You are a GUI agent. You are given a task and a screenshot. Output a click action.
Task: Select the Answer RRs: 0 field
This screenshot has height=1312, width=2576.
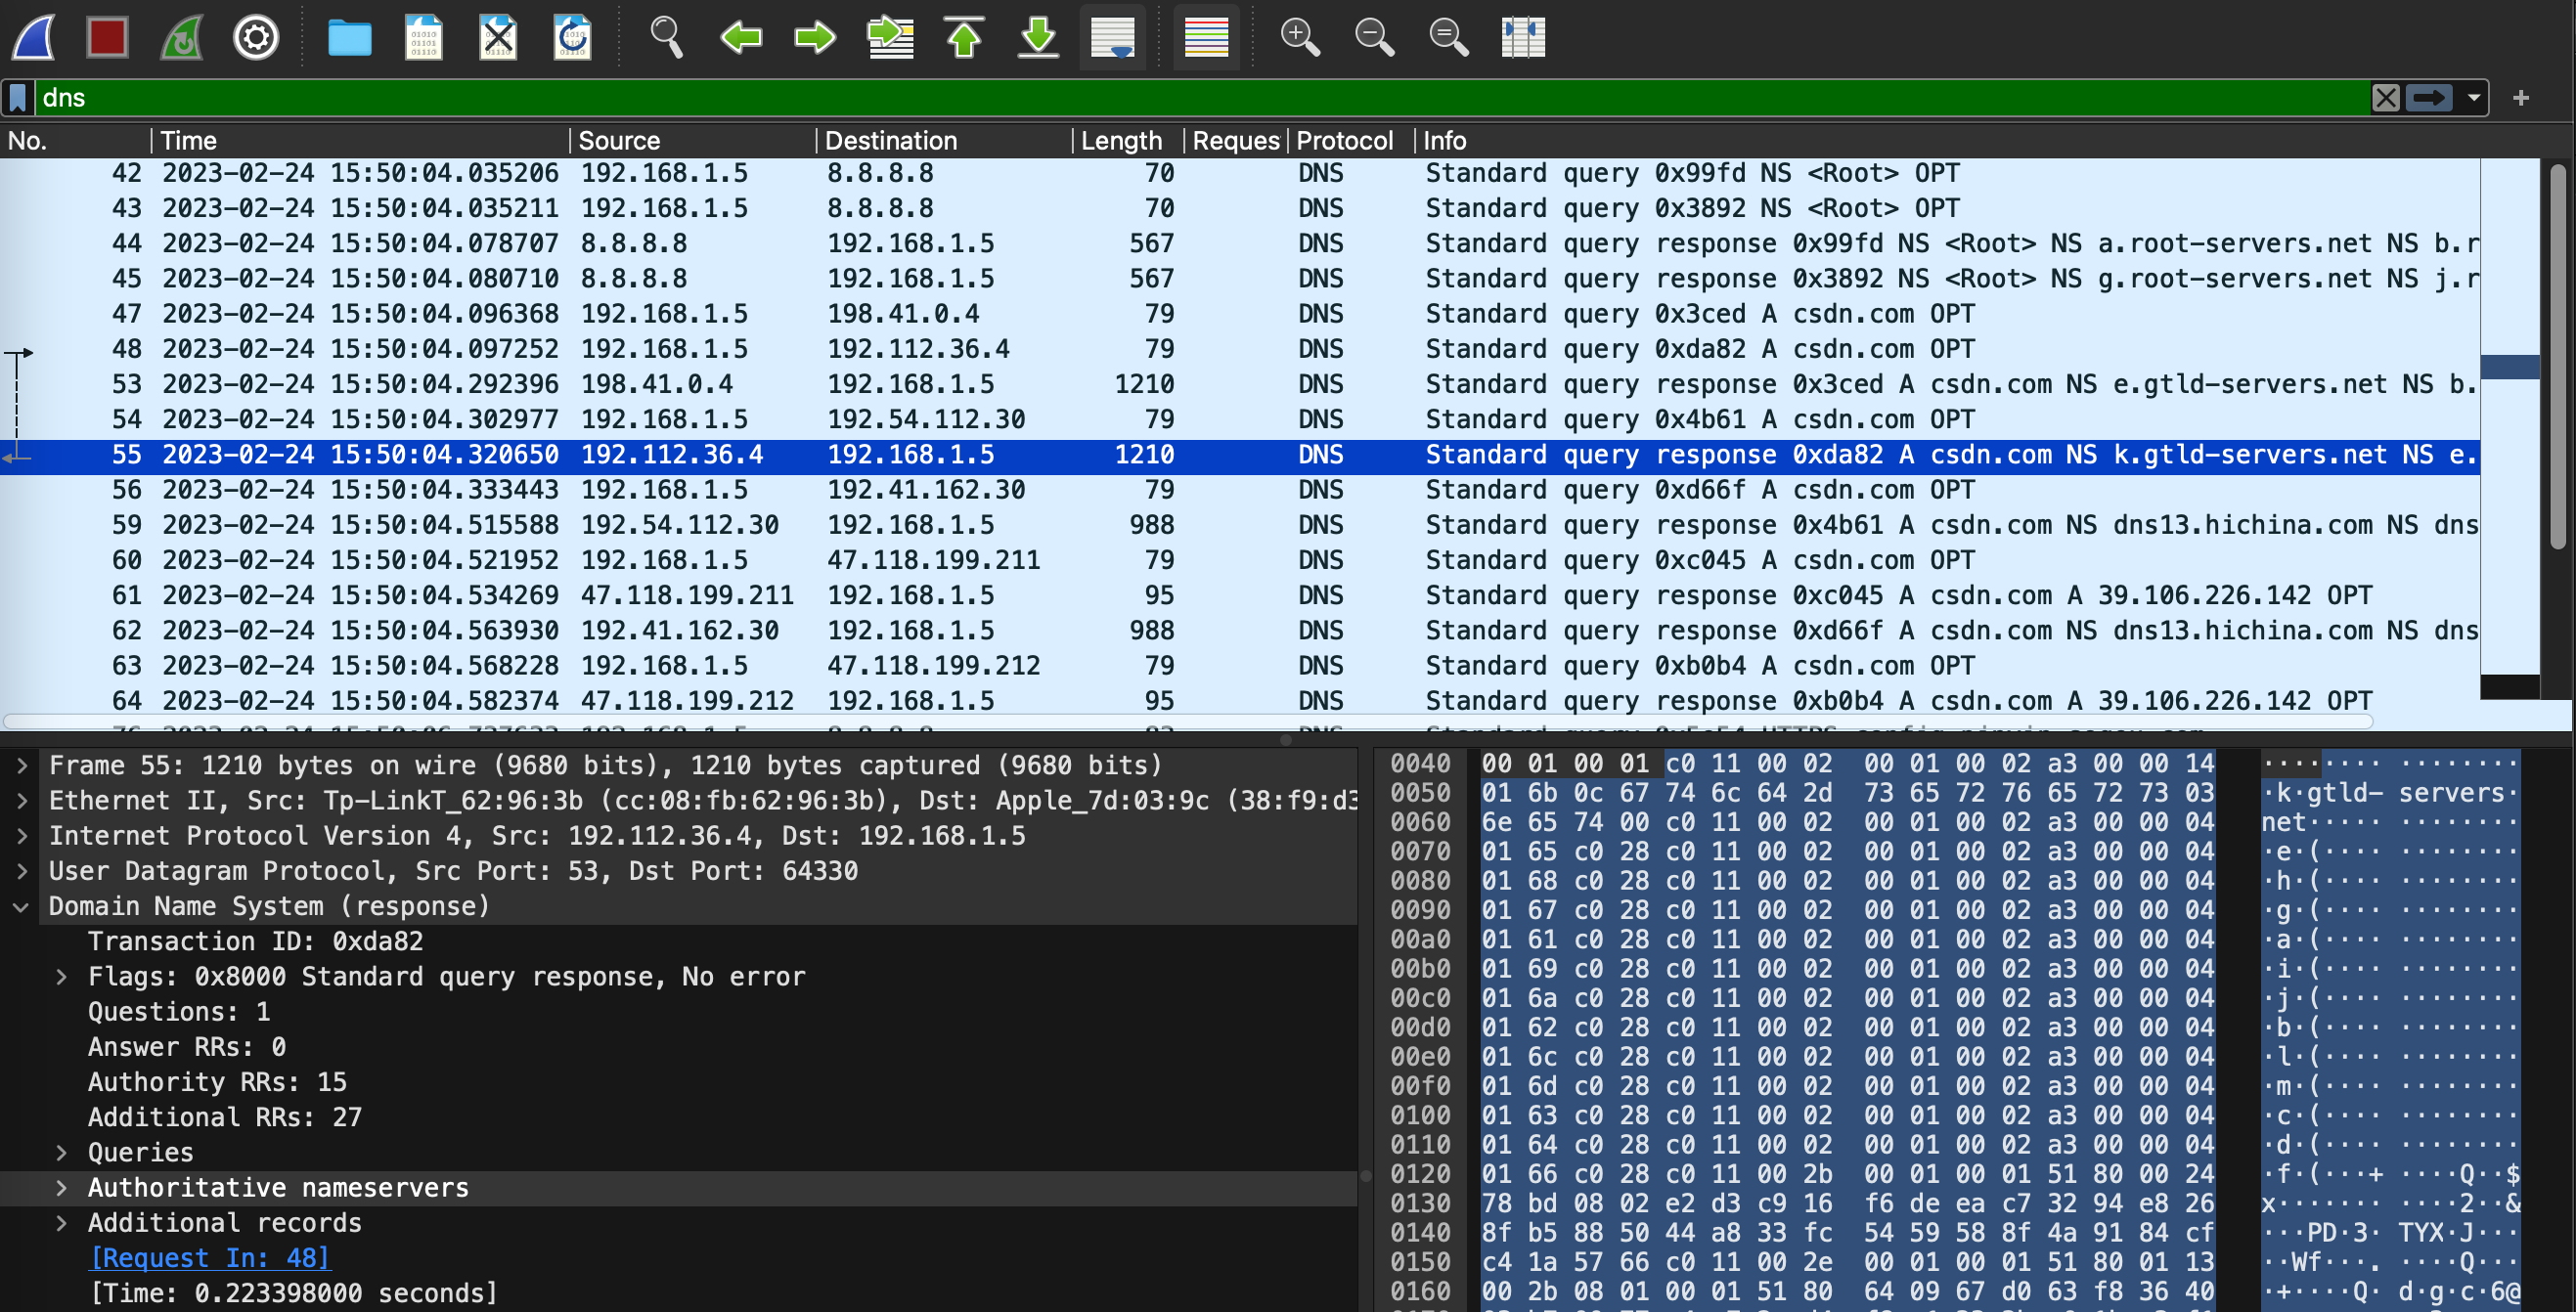[x=187, y=1047]
